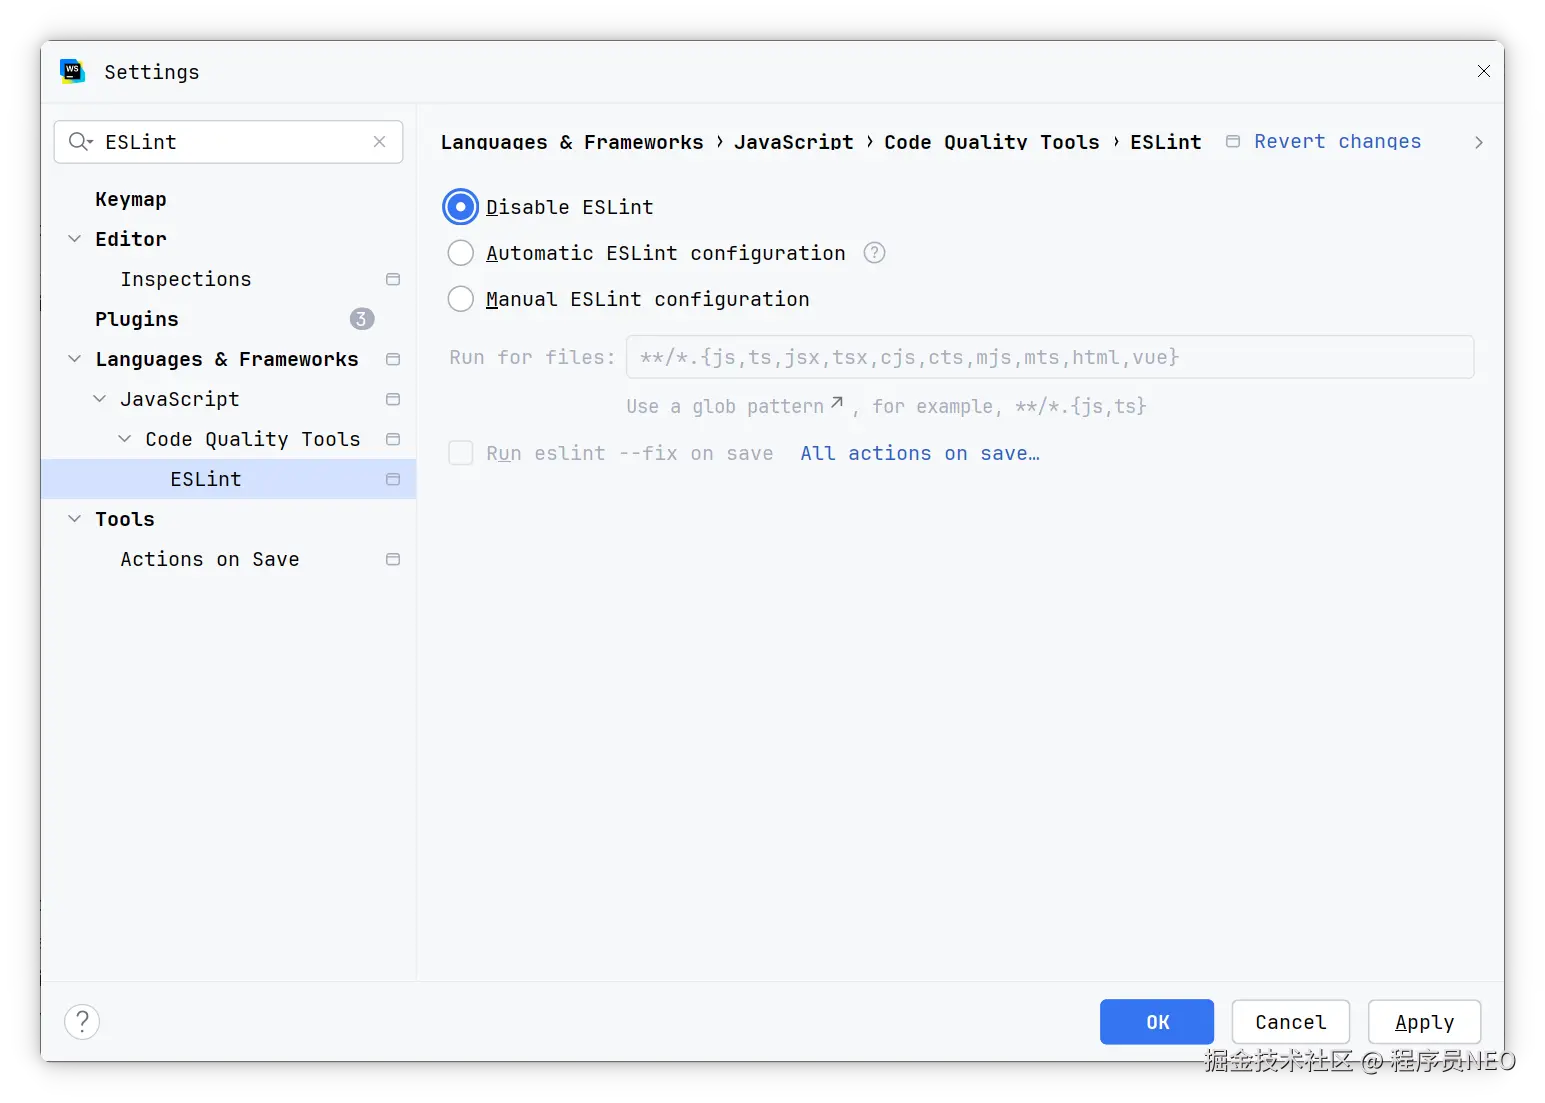Click the Tools label in settings tree
Image resolution: width=1545 pixels, height=1103 pixels.
click(x=125, y=519)
